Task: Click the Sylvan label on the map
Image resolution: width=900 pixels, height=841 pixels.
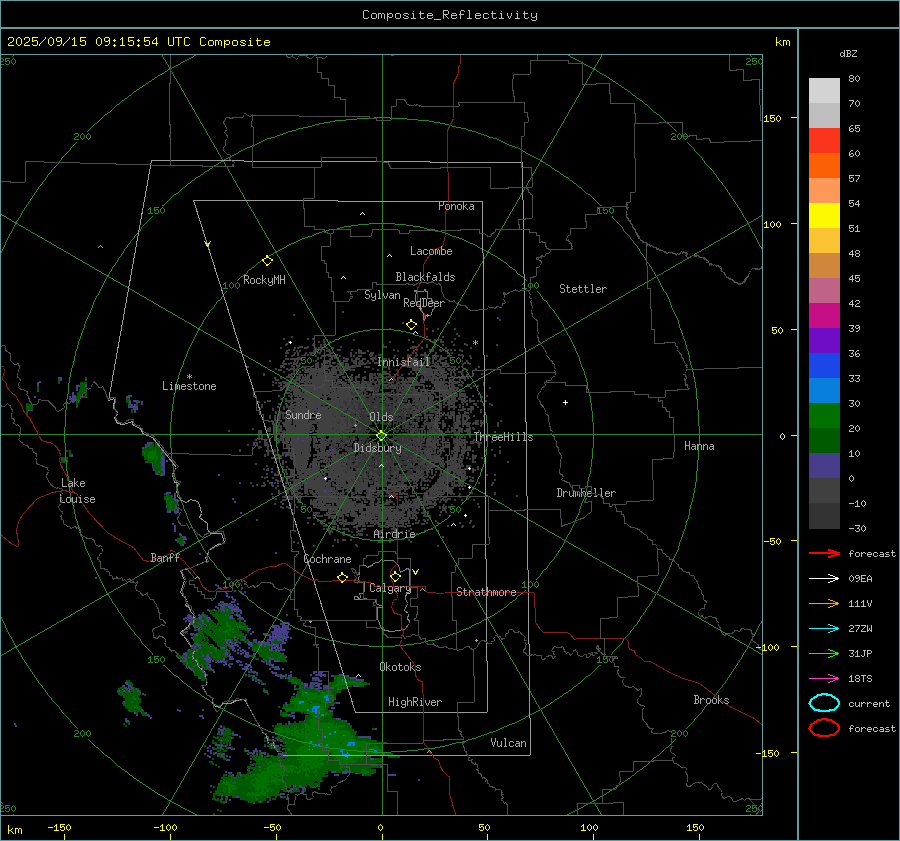Action: (382, 295)
